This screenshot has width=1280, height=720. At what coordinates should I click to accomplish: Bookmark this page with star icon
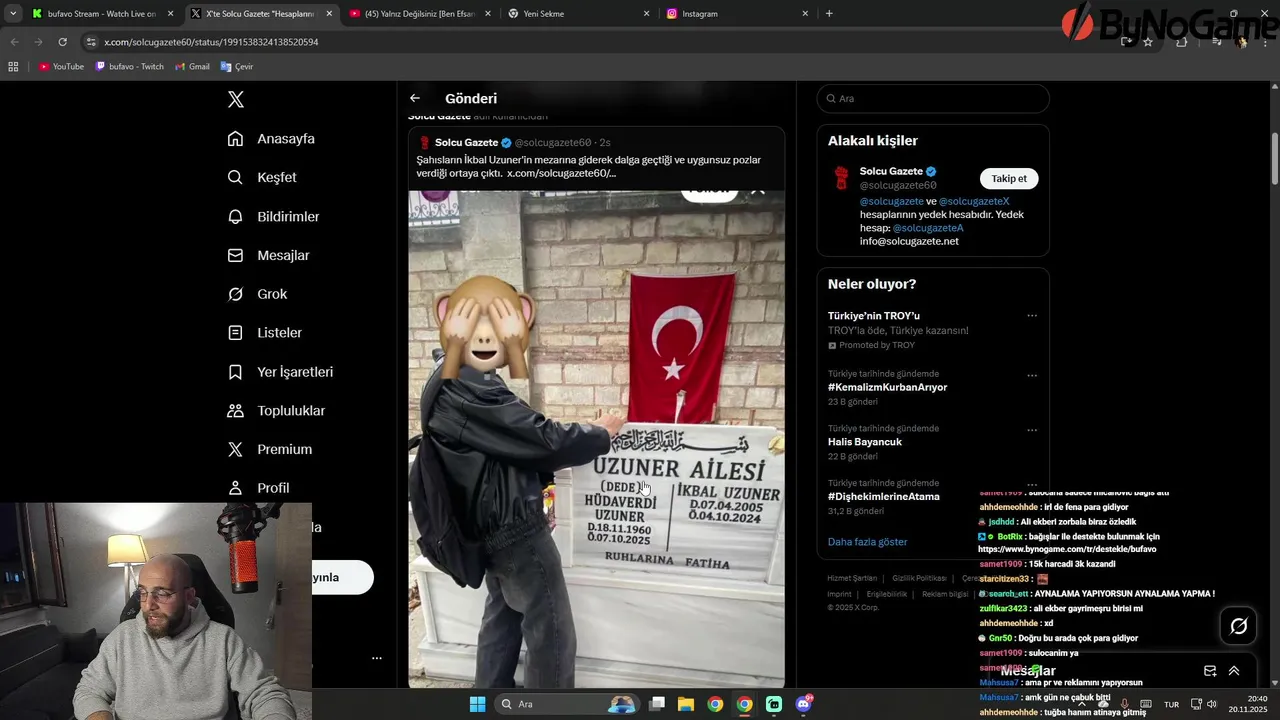click(1148, 42)
